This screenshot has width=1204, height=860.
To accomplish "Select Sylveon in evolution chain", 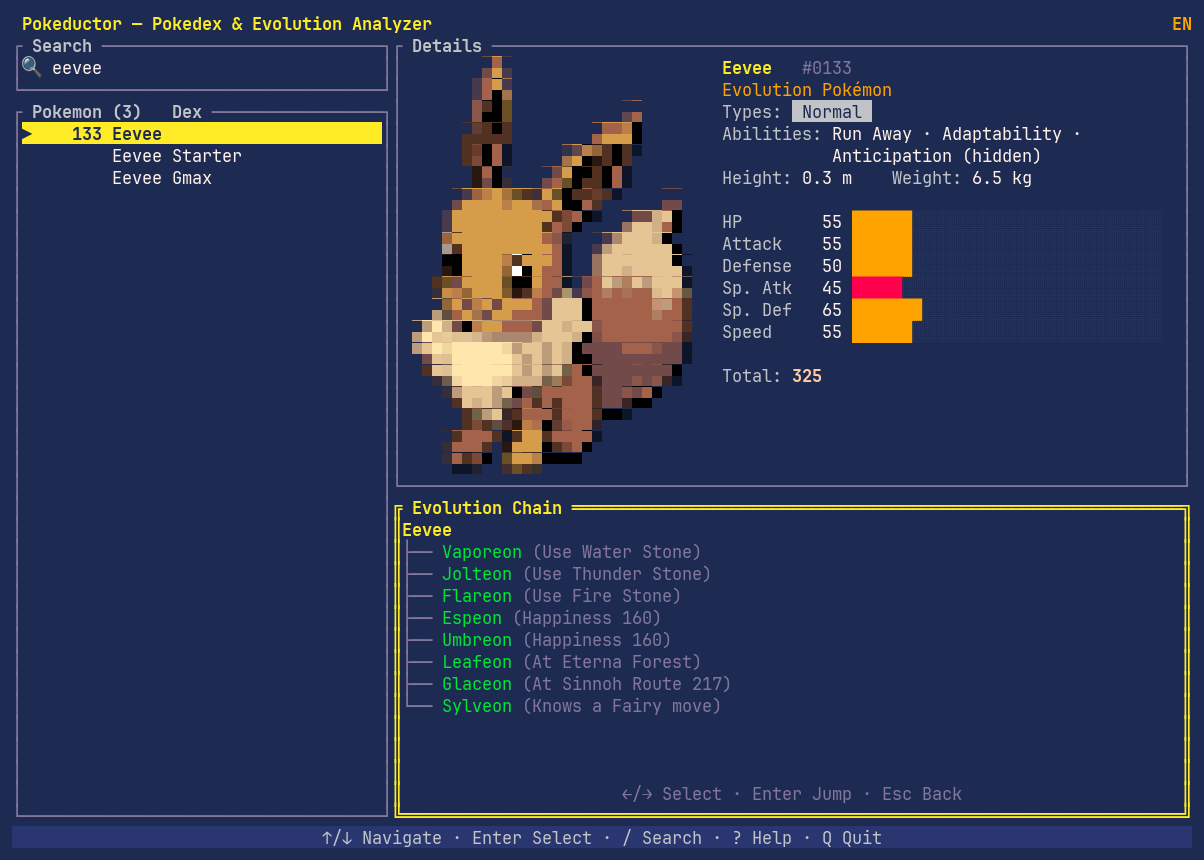I will (x=477, y=706).
